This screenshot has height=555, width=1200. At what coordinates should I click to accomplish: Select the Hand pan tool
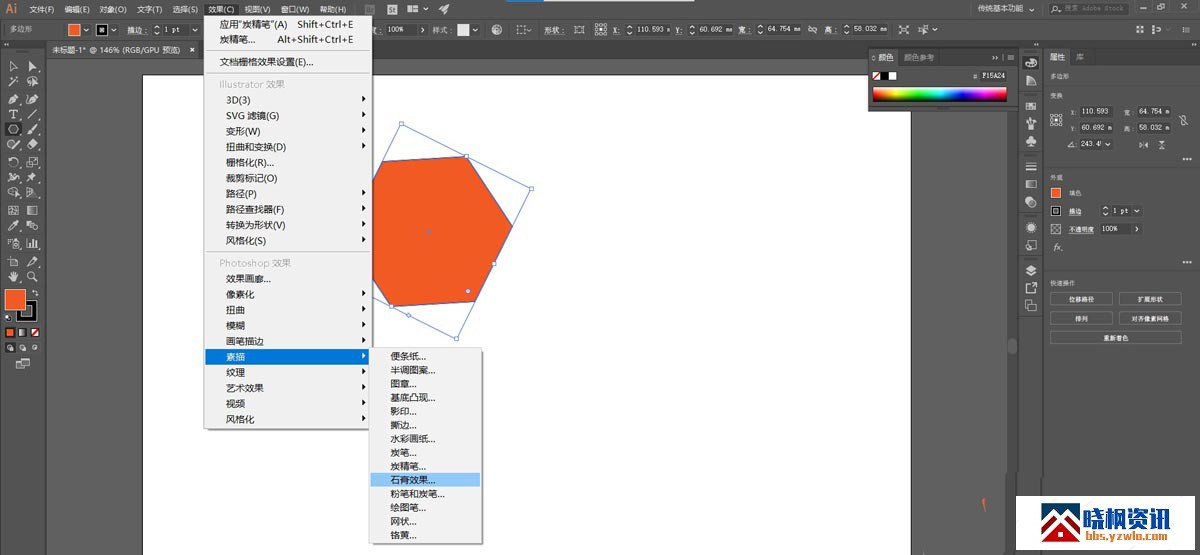(13, 276)
